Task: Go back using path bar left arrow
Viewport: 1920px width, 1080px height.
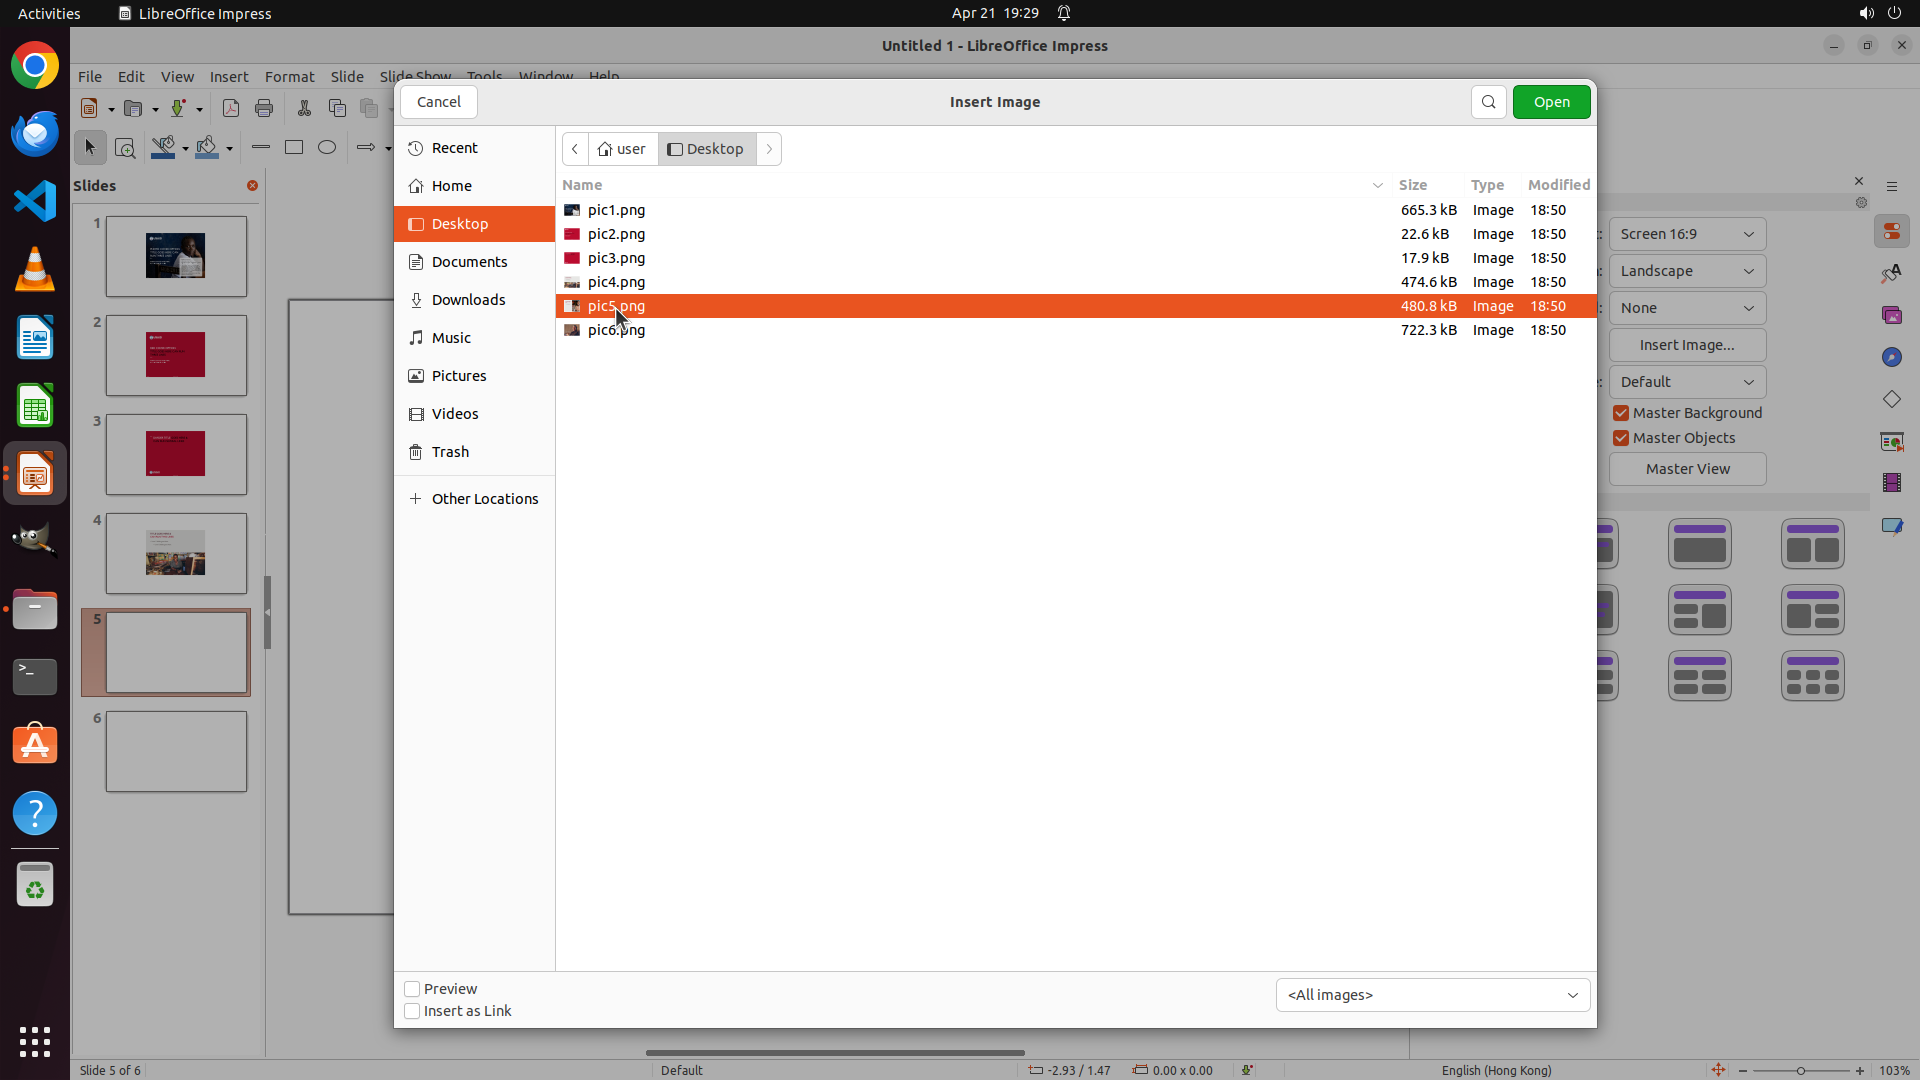Action: (575, 149)
